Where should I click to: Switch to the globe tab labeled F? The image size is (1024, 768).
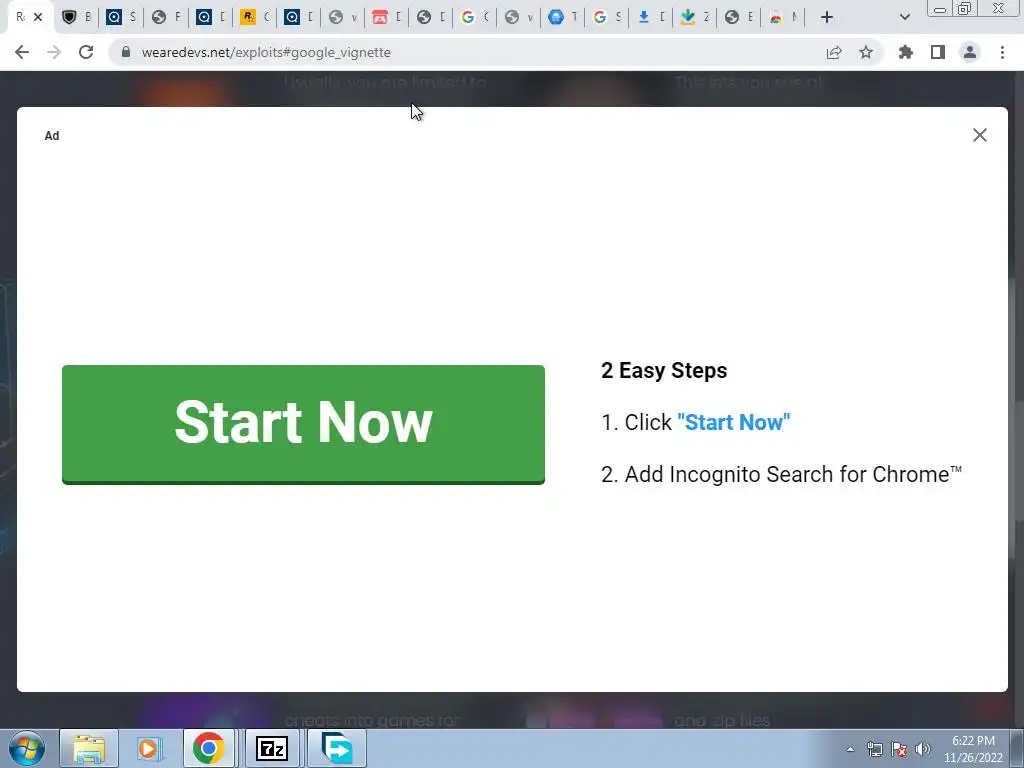pyautogui.click(x=165, y=18)
